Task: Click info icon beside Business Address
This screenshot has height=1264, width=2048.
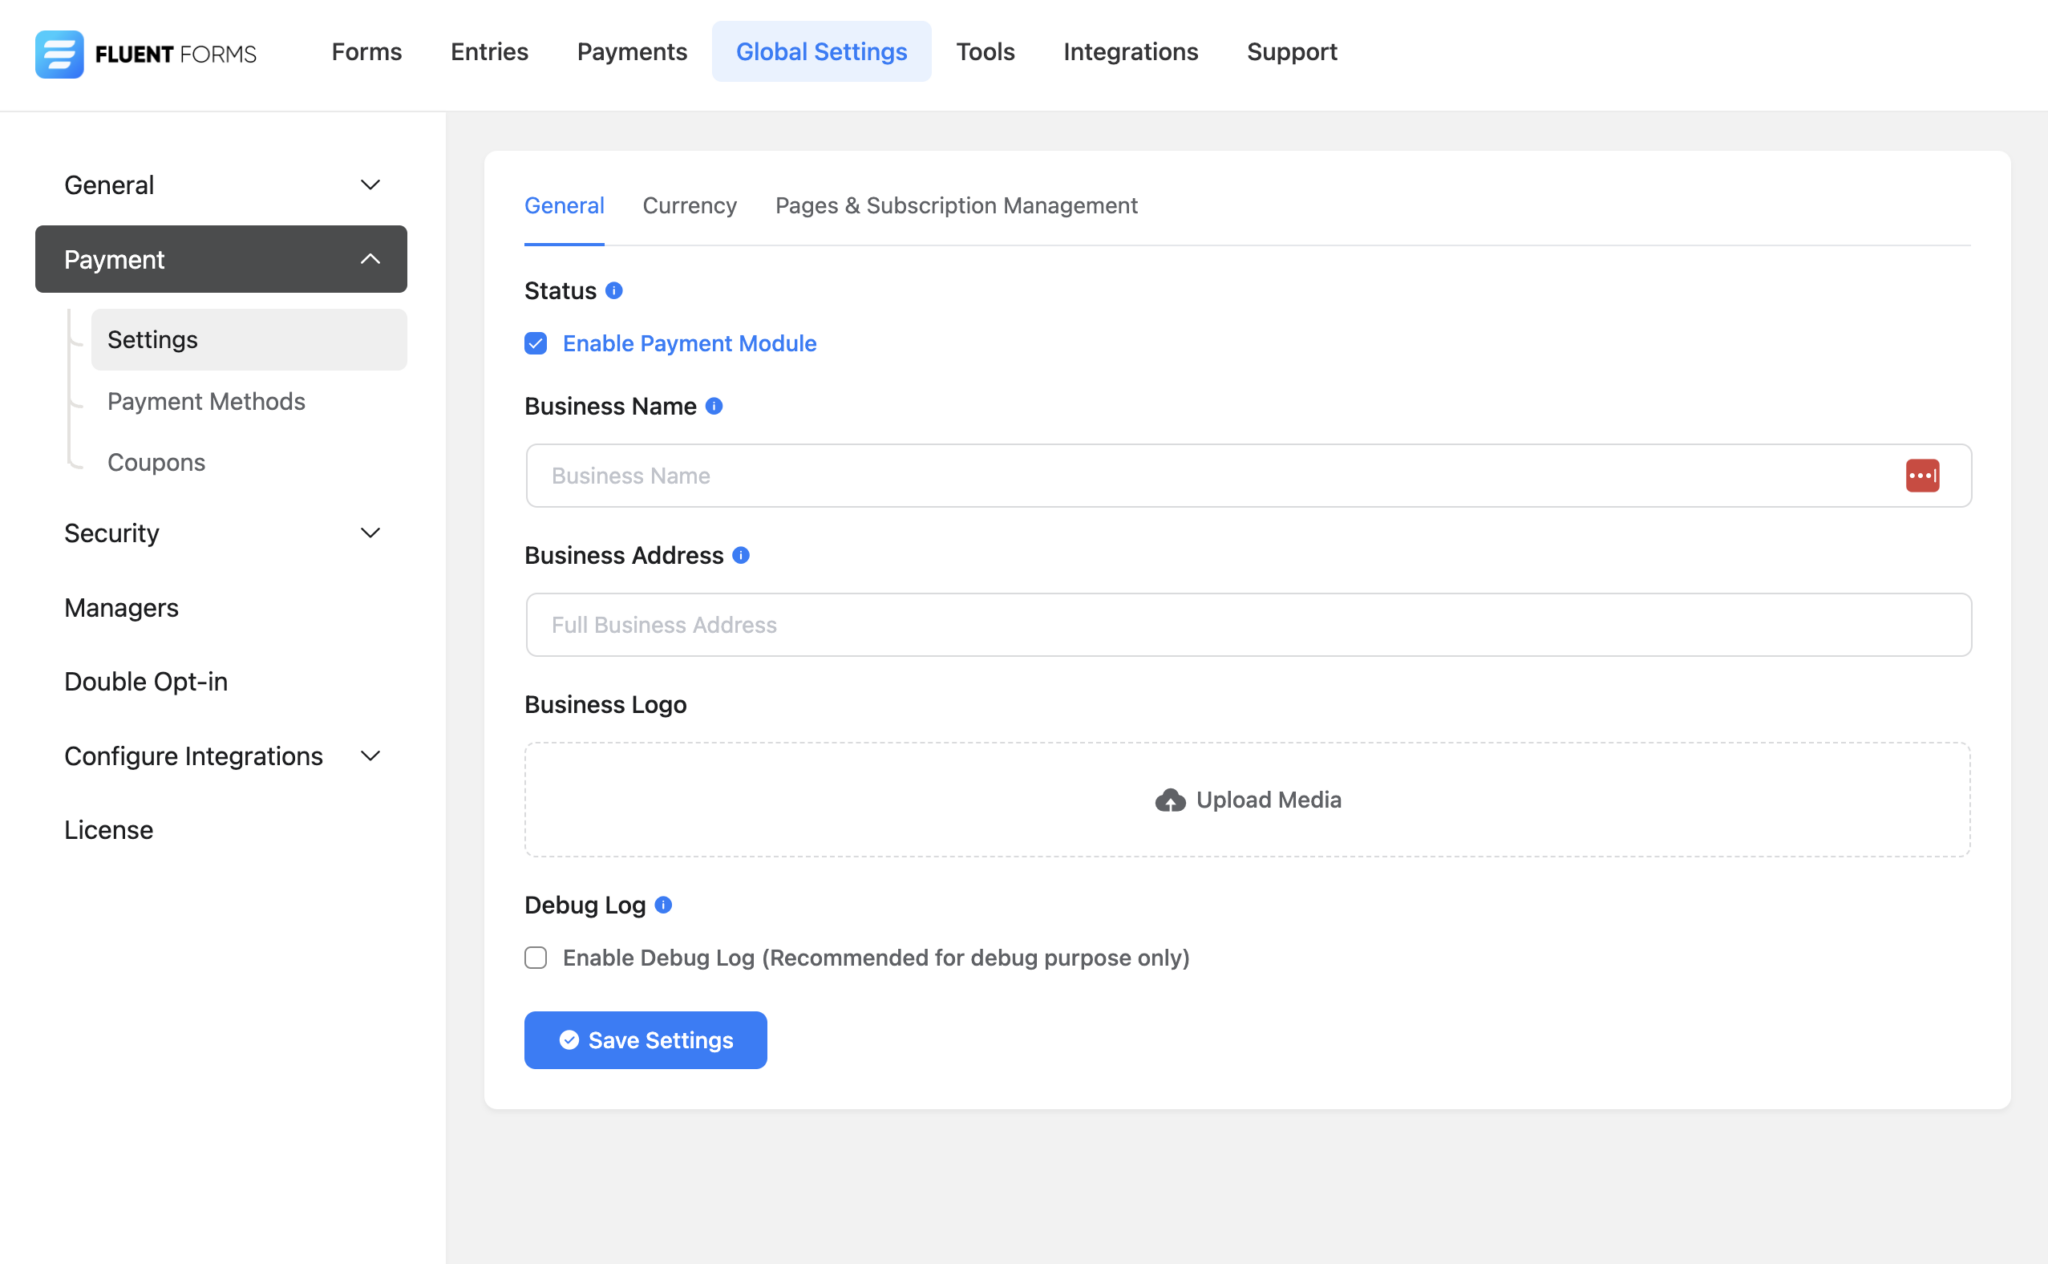Action: 741,555
